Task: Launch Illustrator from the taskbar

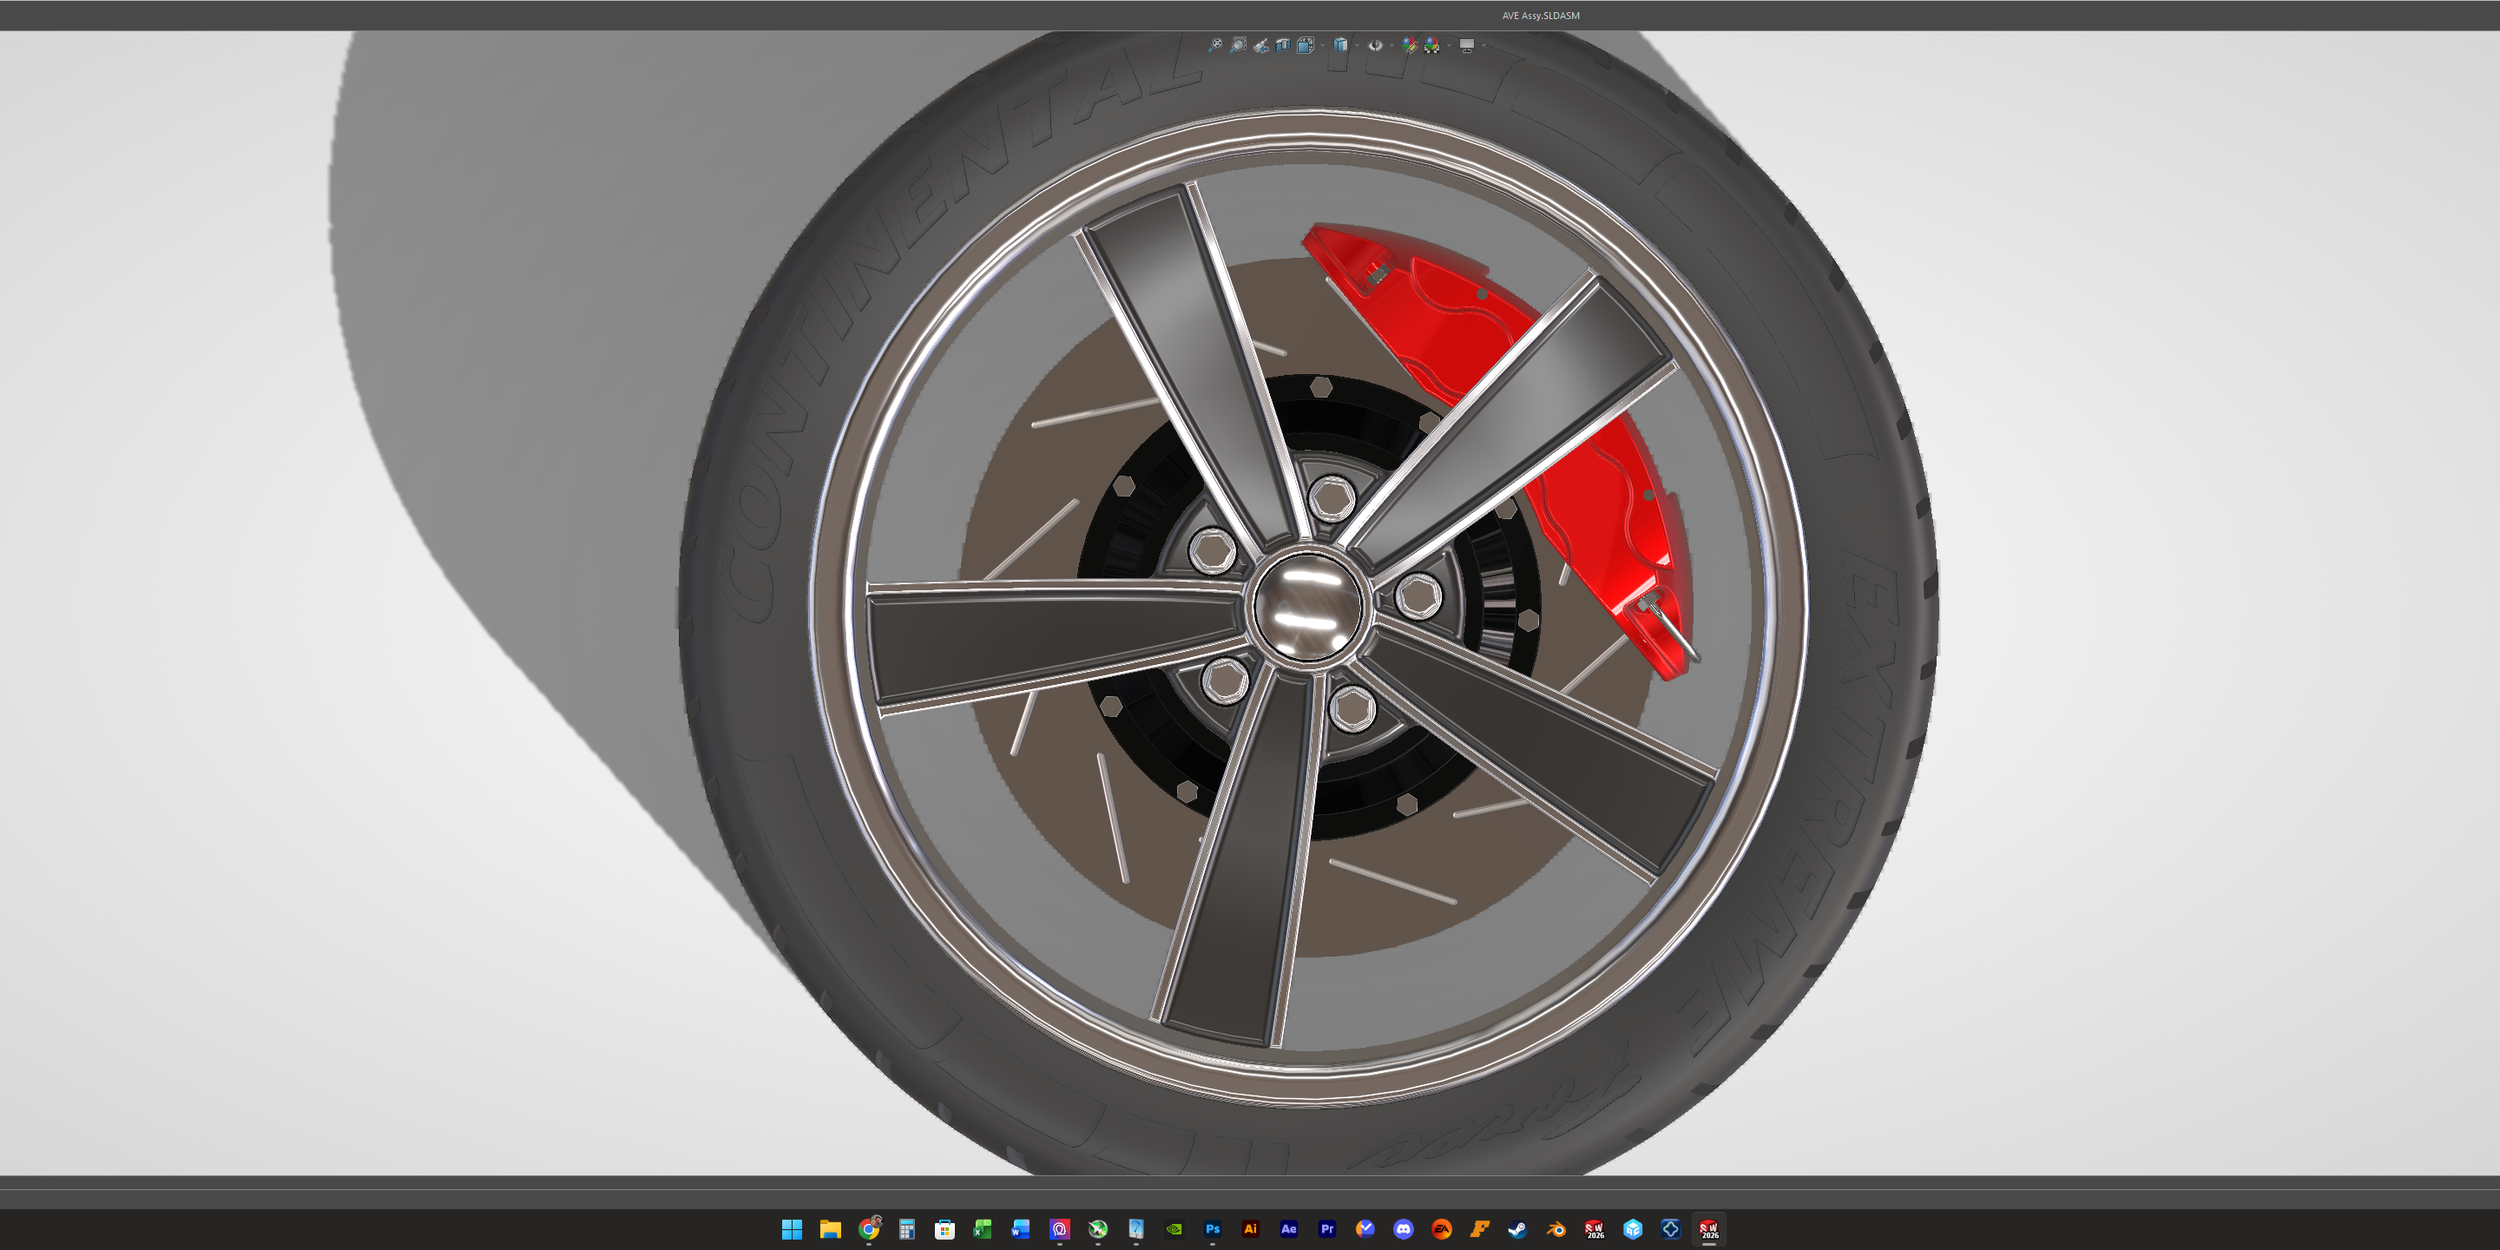Action: click(x=1250, y=1230)
